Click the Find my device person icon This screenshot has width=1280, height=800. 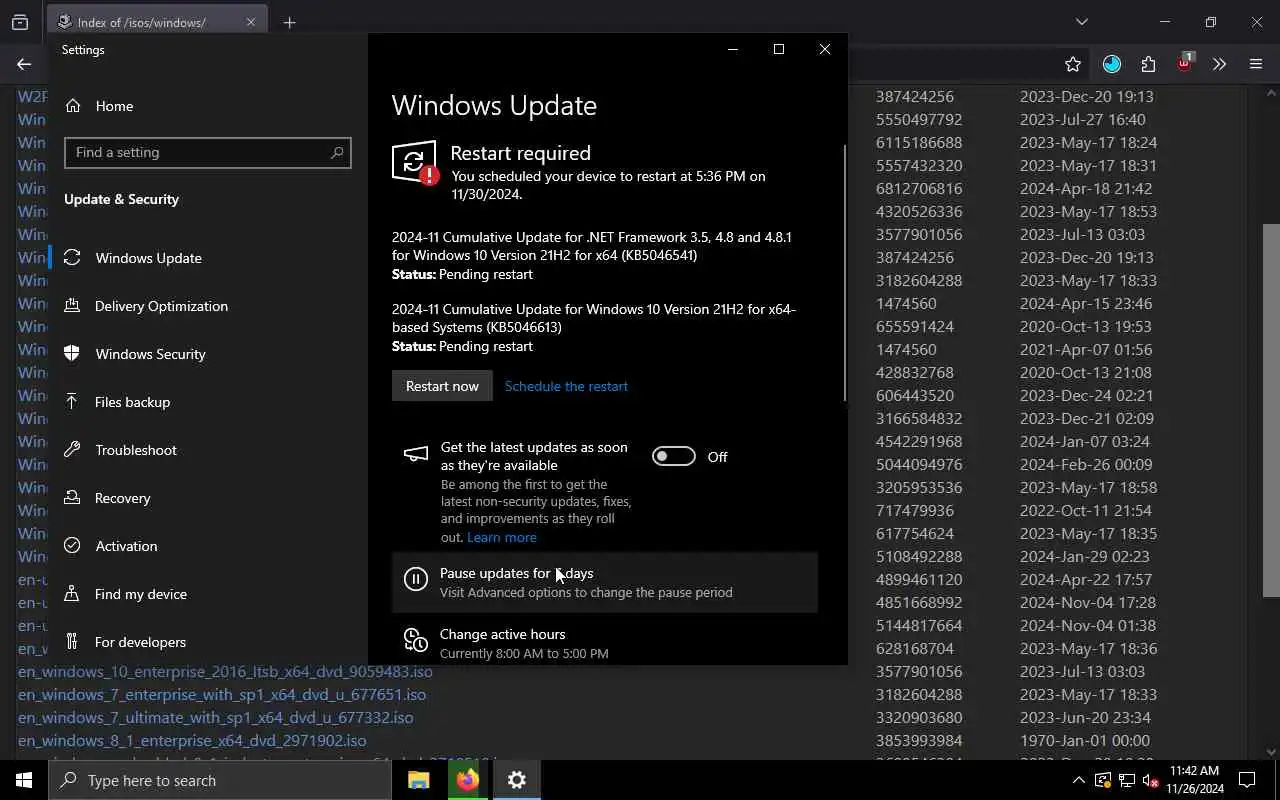[72, 594]
